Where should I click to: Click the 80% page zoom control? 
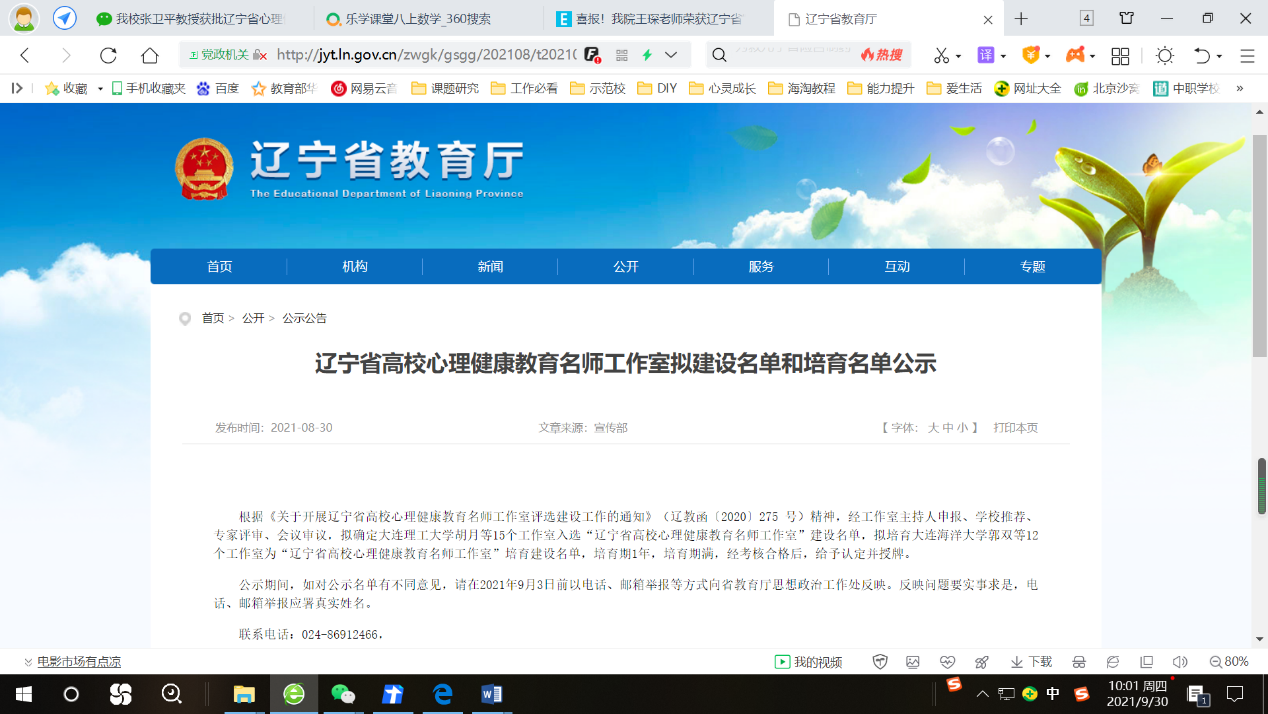pos(1229,662)
